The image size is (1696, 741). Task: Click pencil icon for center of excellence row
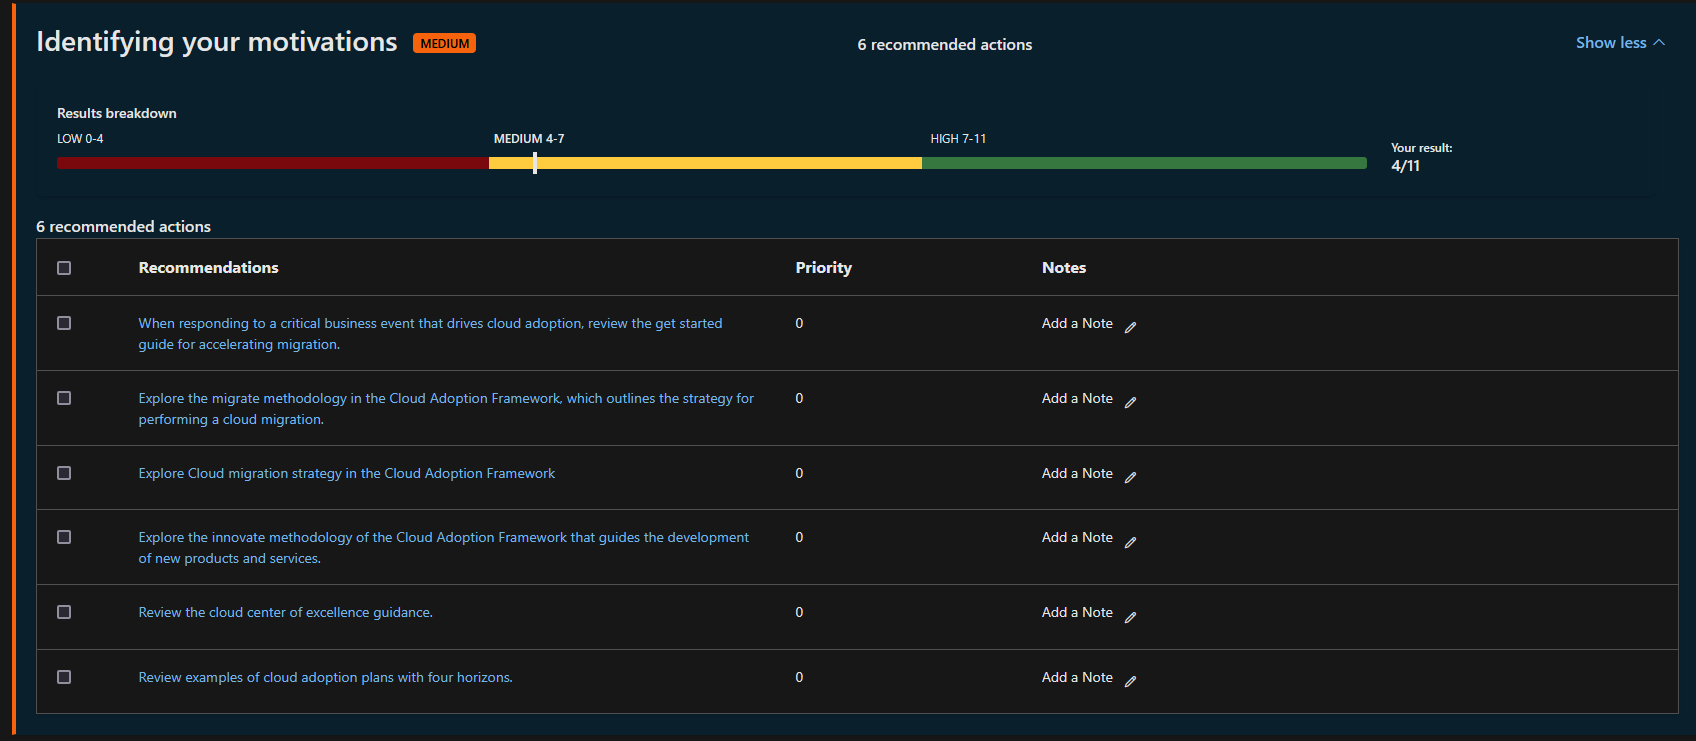[x=1130, y=617]
